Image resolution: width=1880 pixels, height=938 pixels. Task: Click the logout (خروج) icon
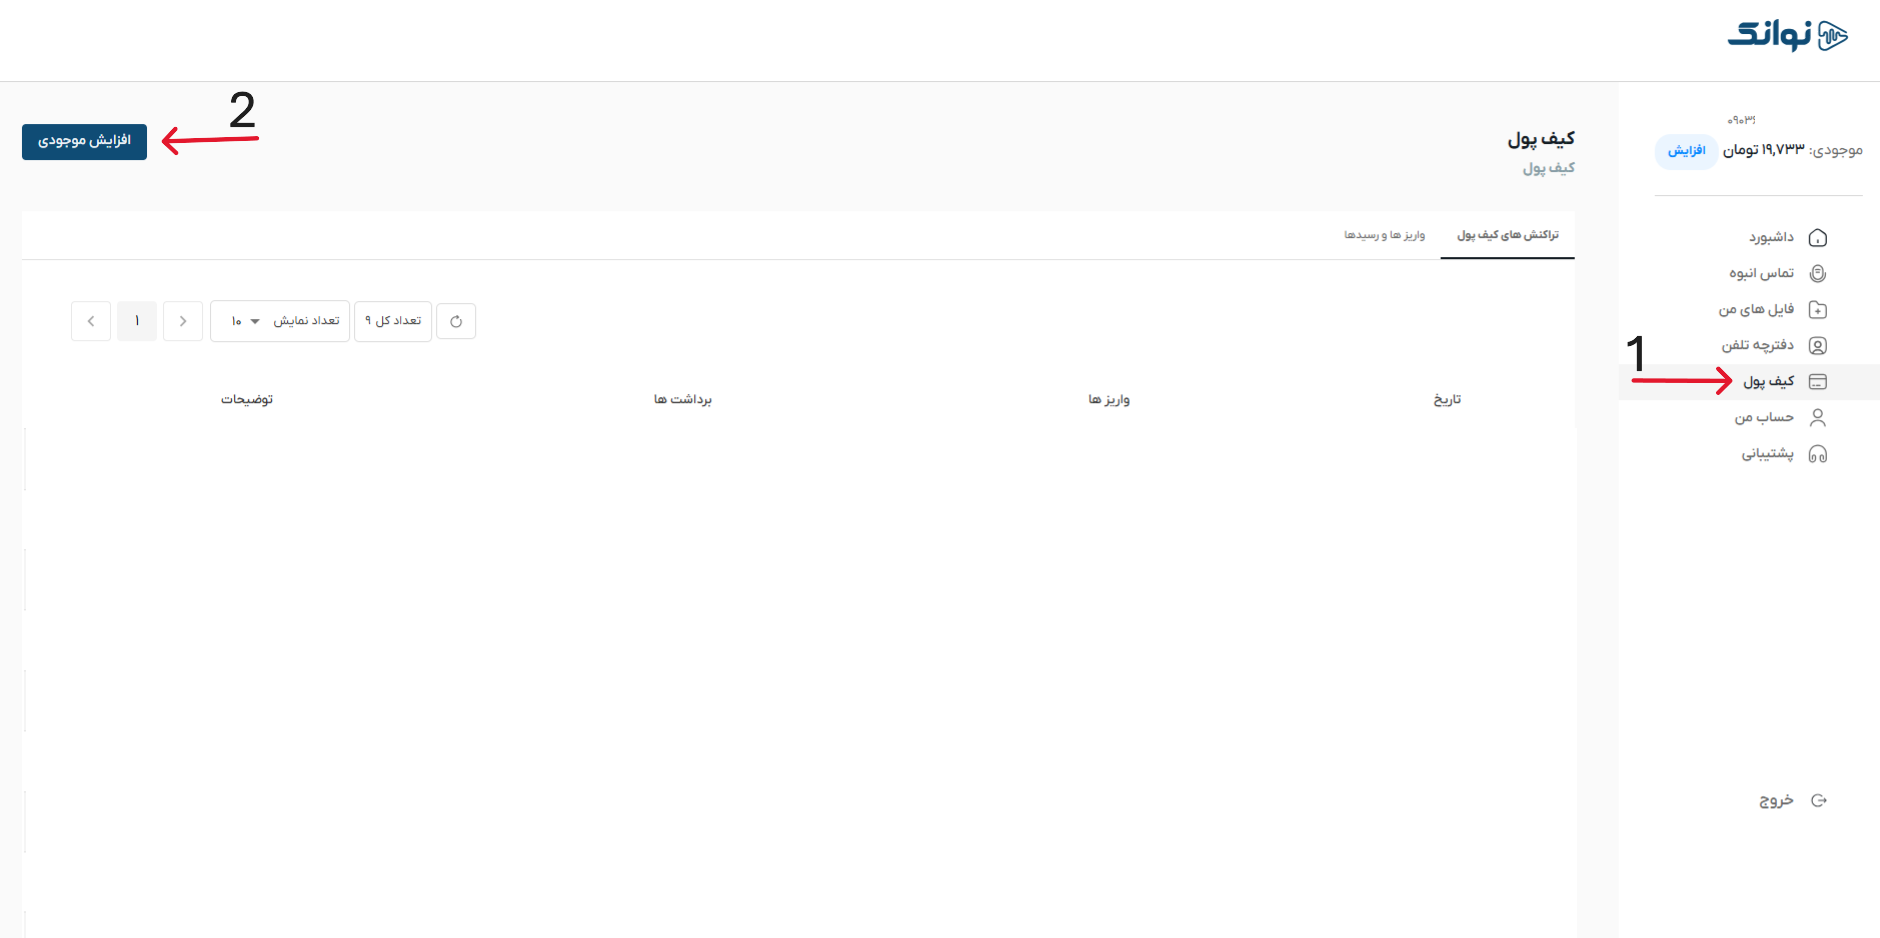coord(1819,801)
